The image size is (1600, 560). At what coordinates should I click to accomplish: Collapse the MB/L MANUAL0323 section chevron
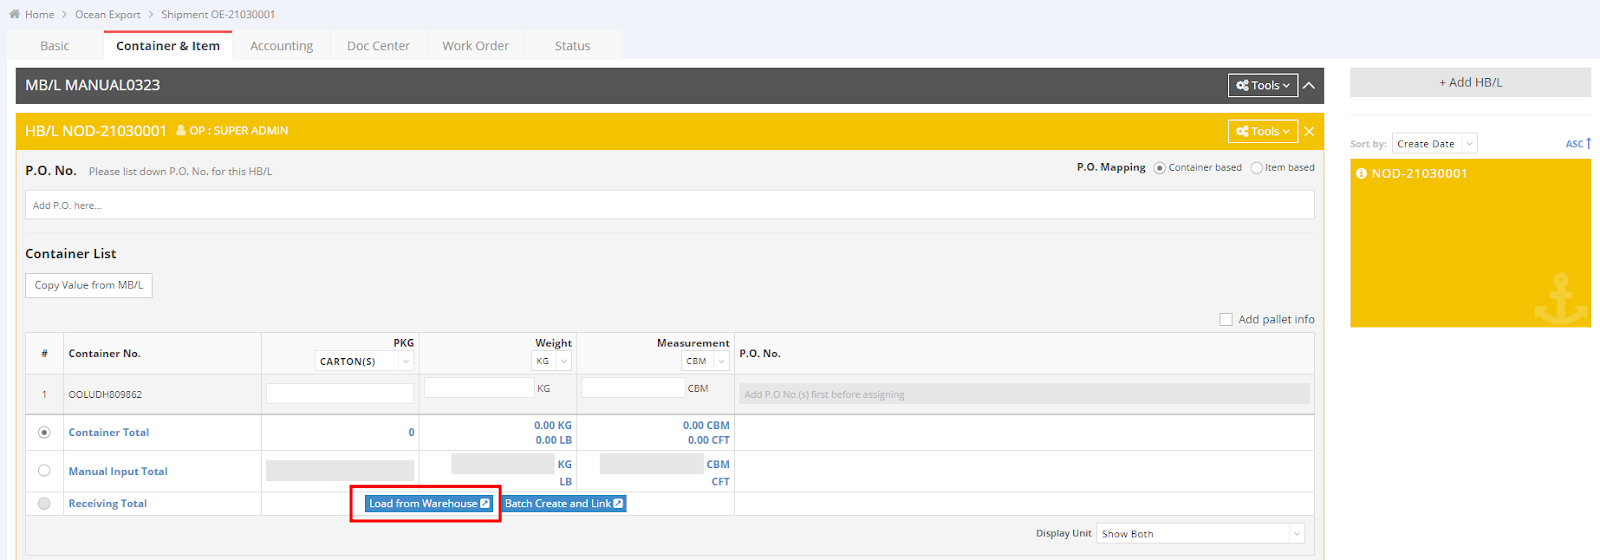tap(1309, 86)
